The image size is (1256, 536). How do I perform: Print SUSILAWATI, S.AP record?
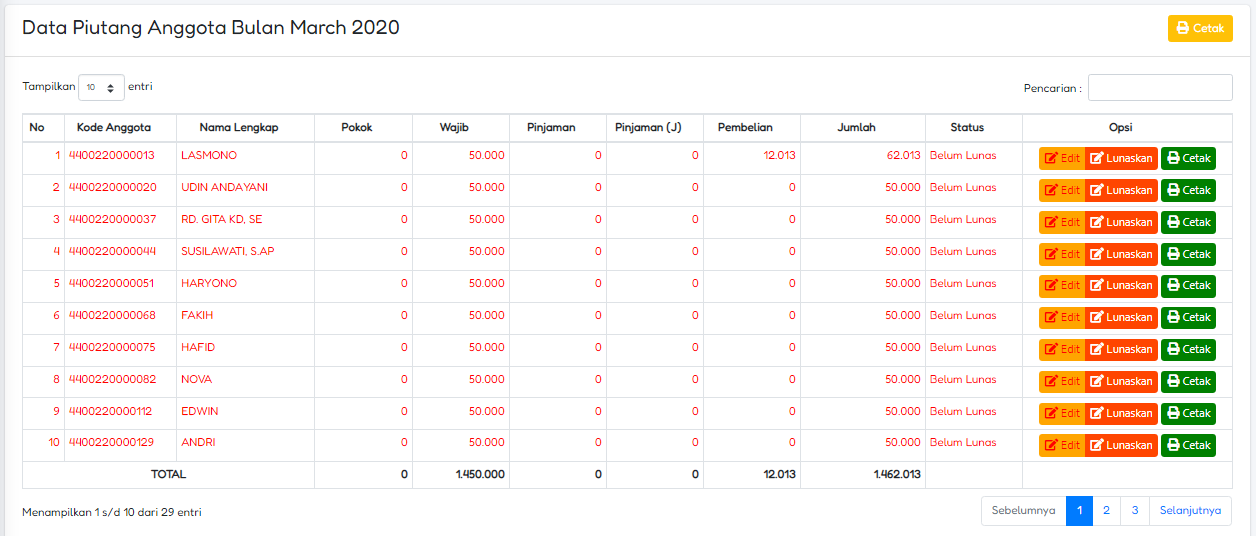(1188, 254)
